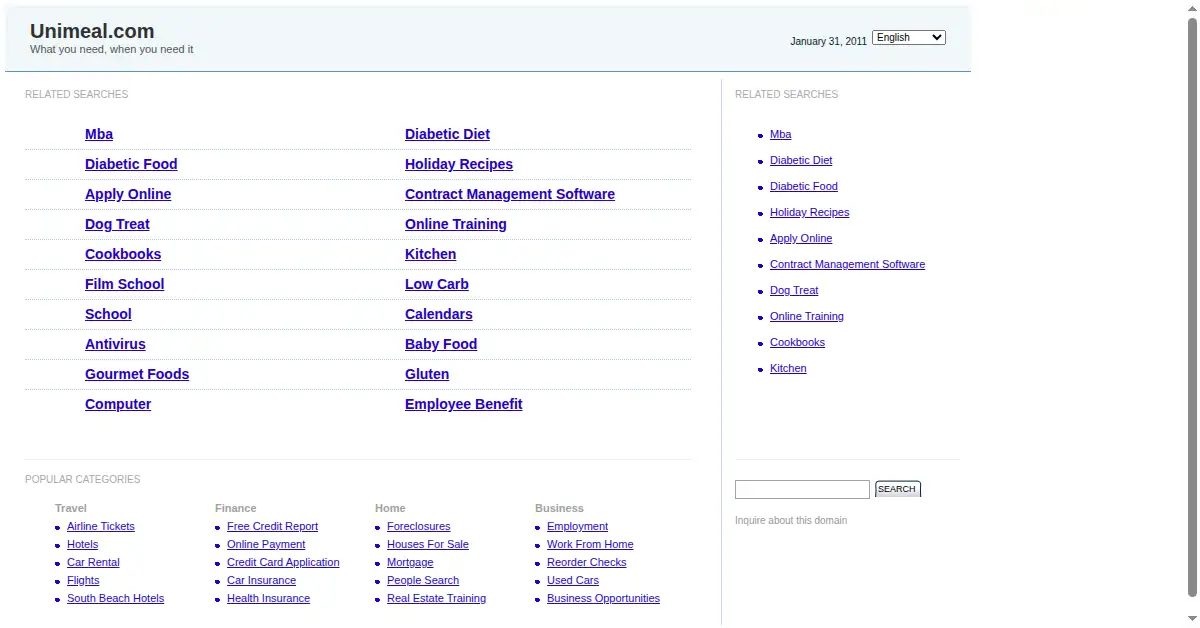Screen dimensions: 1200x628
Task: Click the large Apply Online link
Action: coord(128,194)
